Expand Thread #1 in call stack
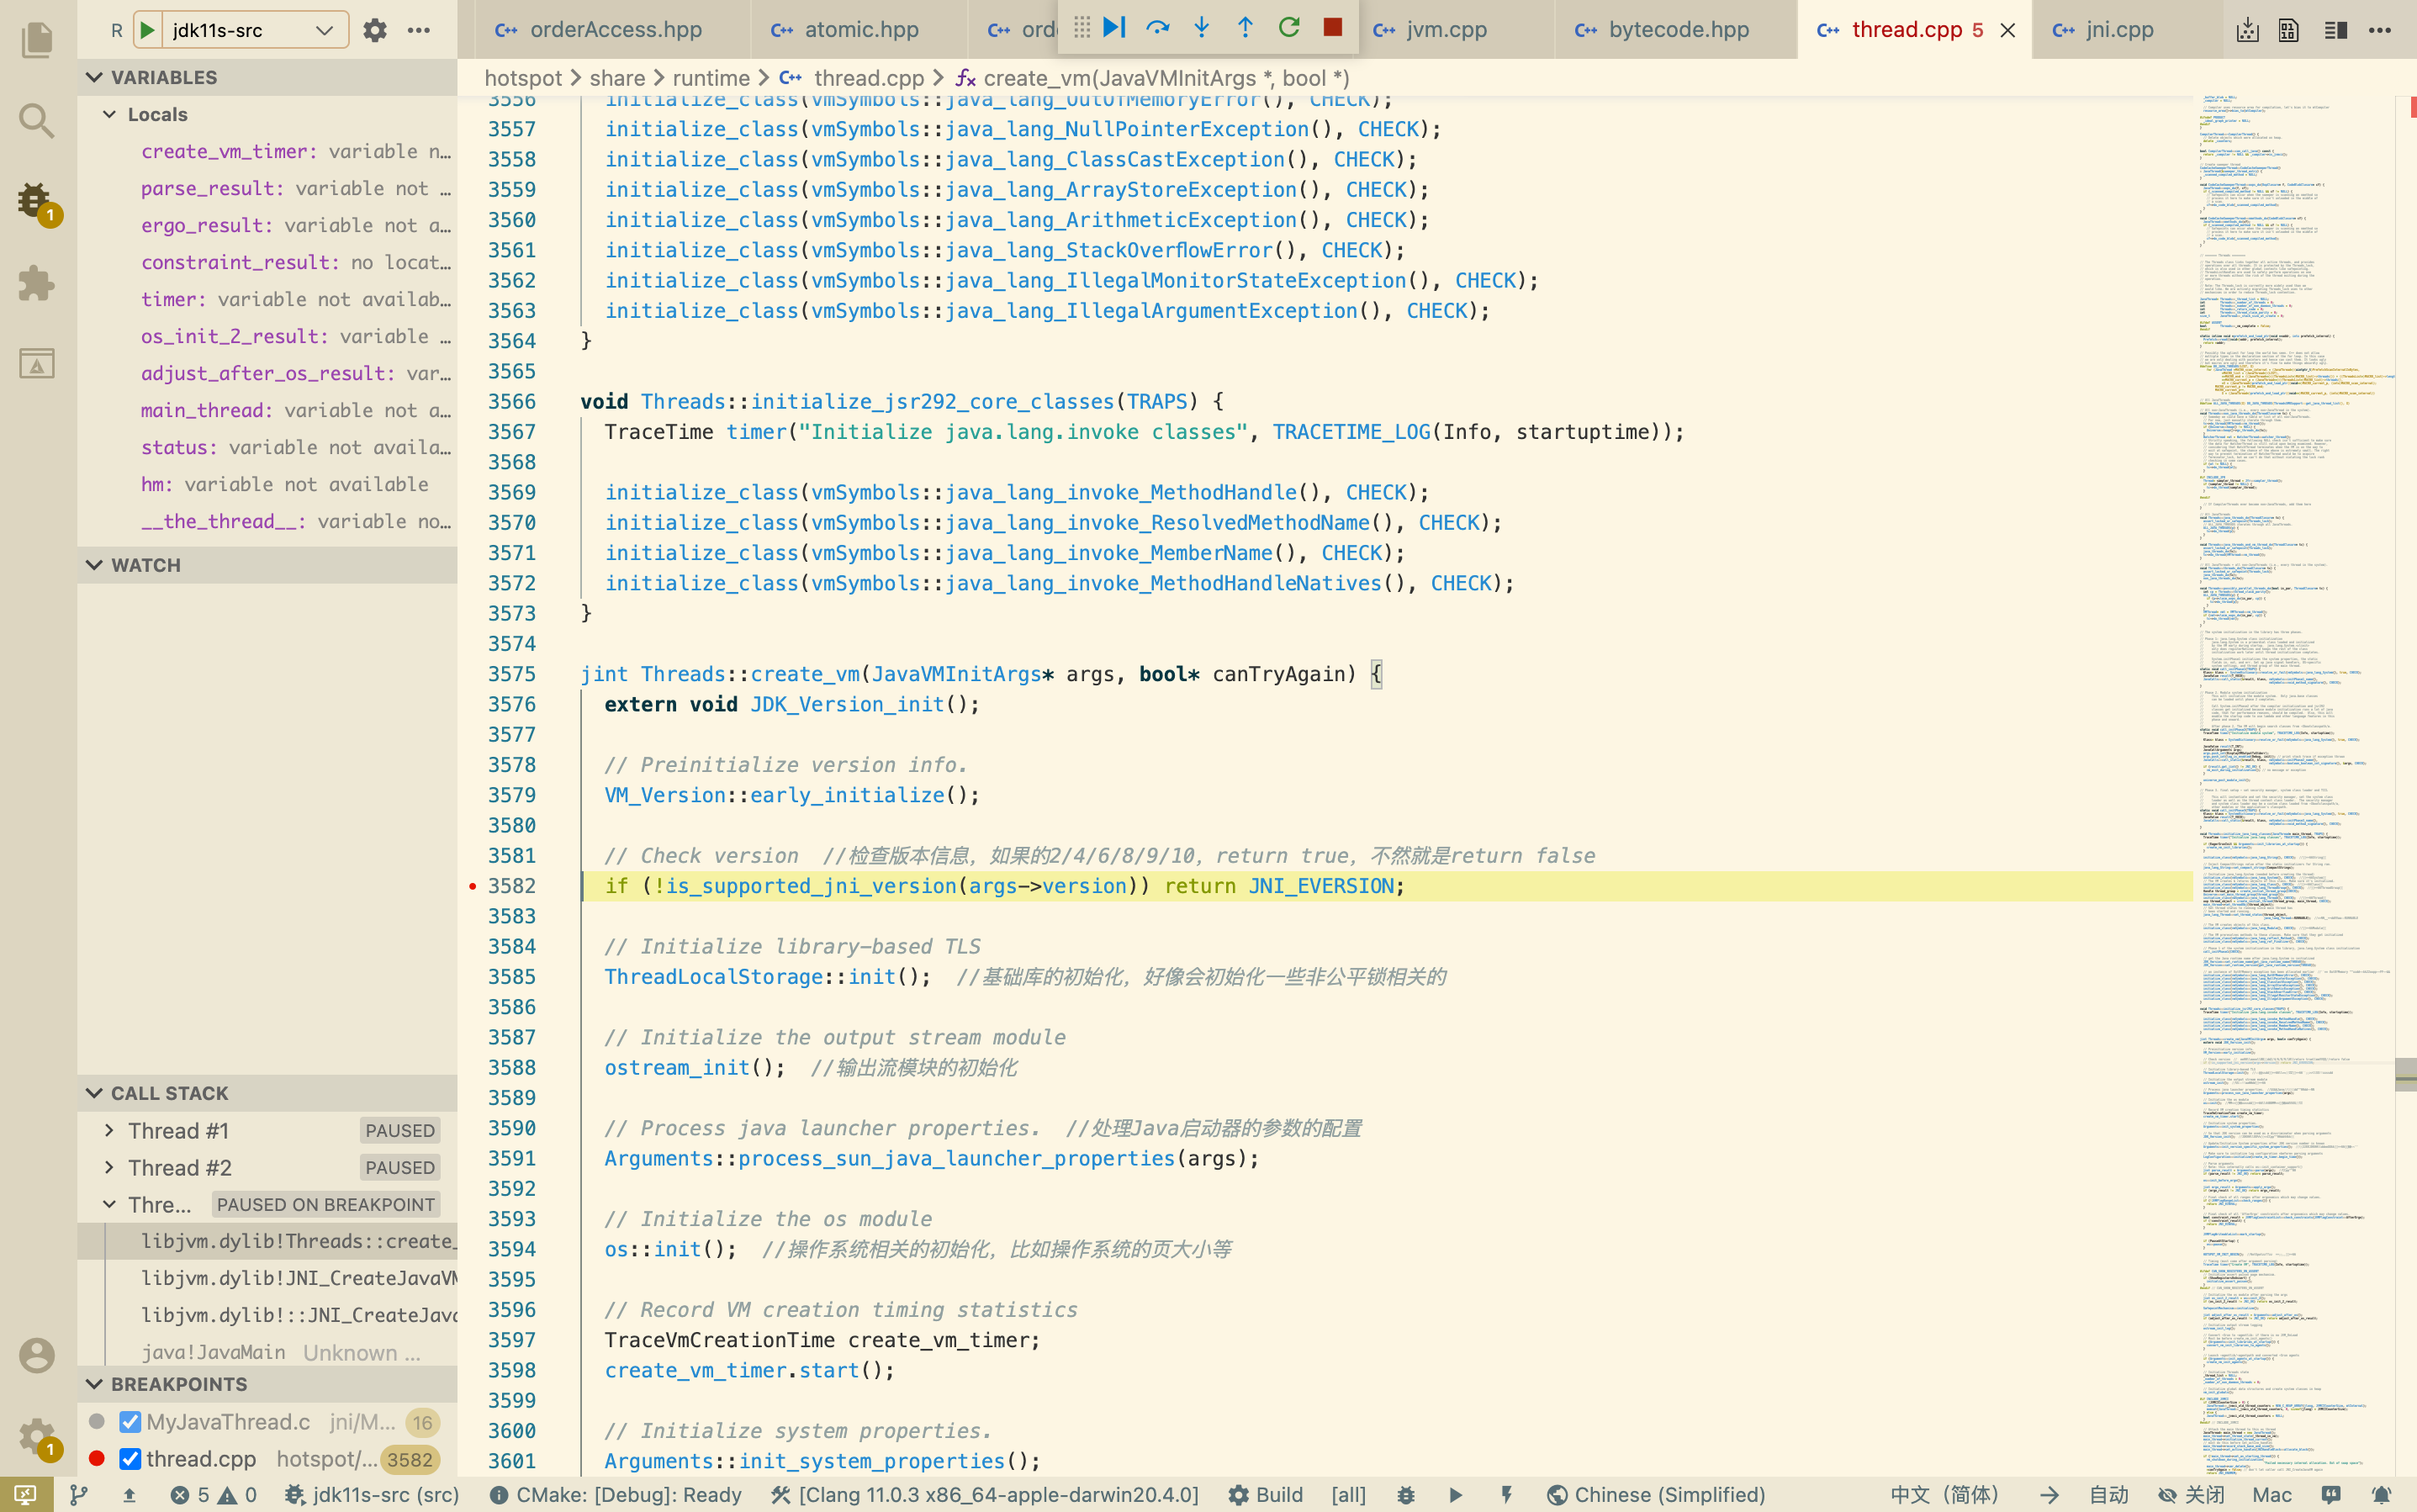The image size is (2417, 1512). (109, 1130)
